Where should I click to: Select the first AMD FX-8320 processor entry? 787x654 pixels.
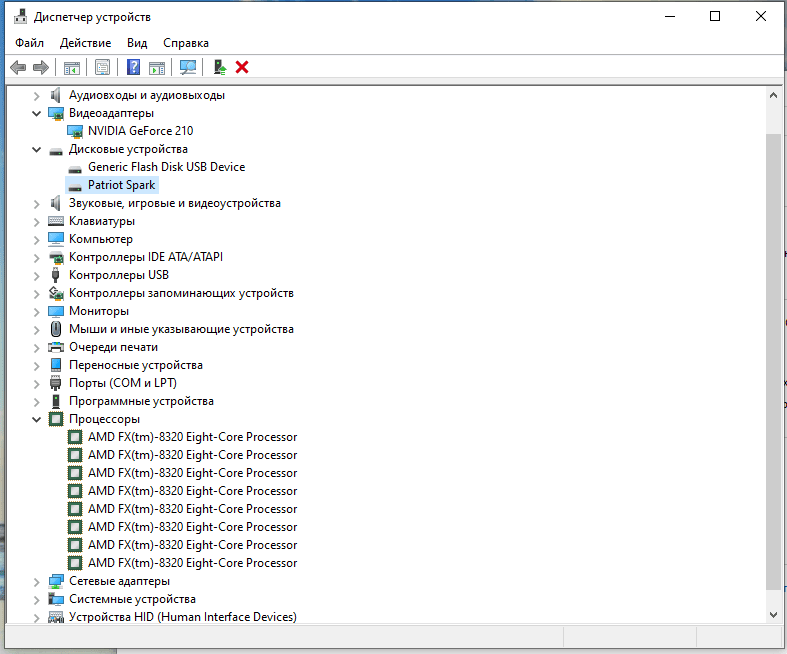click(193, 437)
